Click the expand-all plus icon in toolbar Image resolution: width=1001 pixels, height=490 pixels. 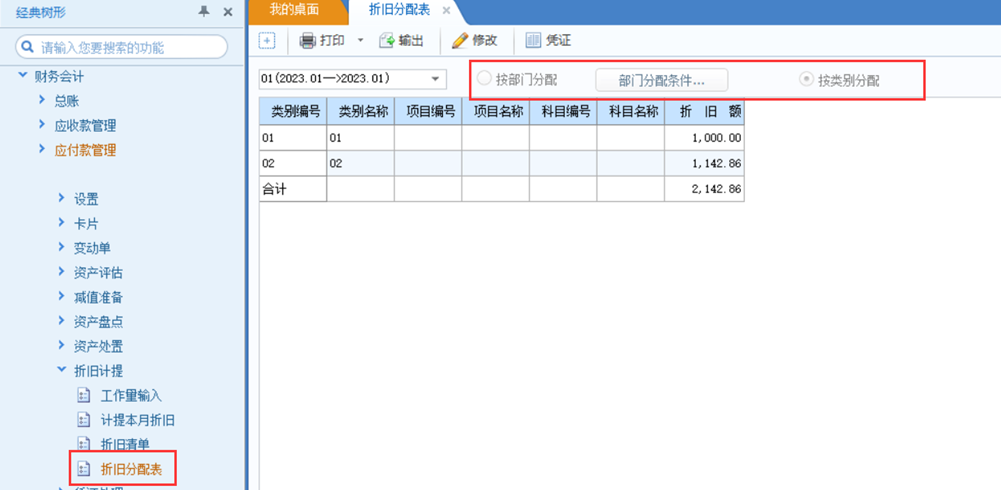[x=266, y=41]
